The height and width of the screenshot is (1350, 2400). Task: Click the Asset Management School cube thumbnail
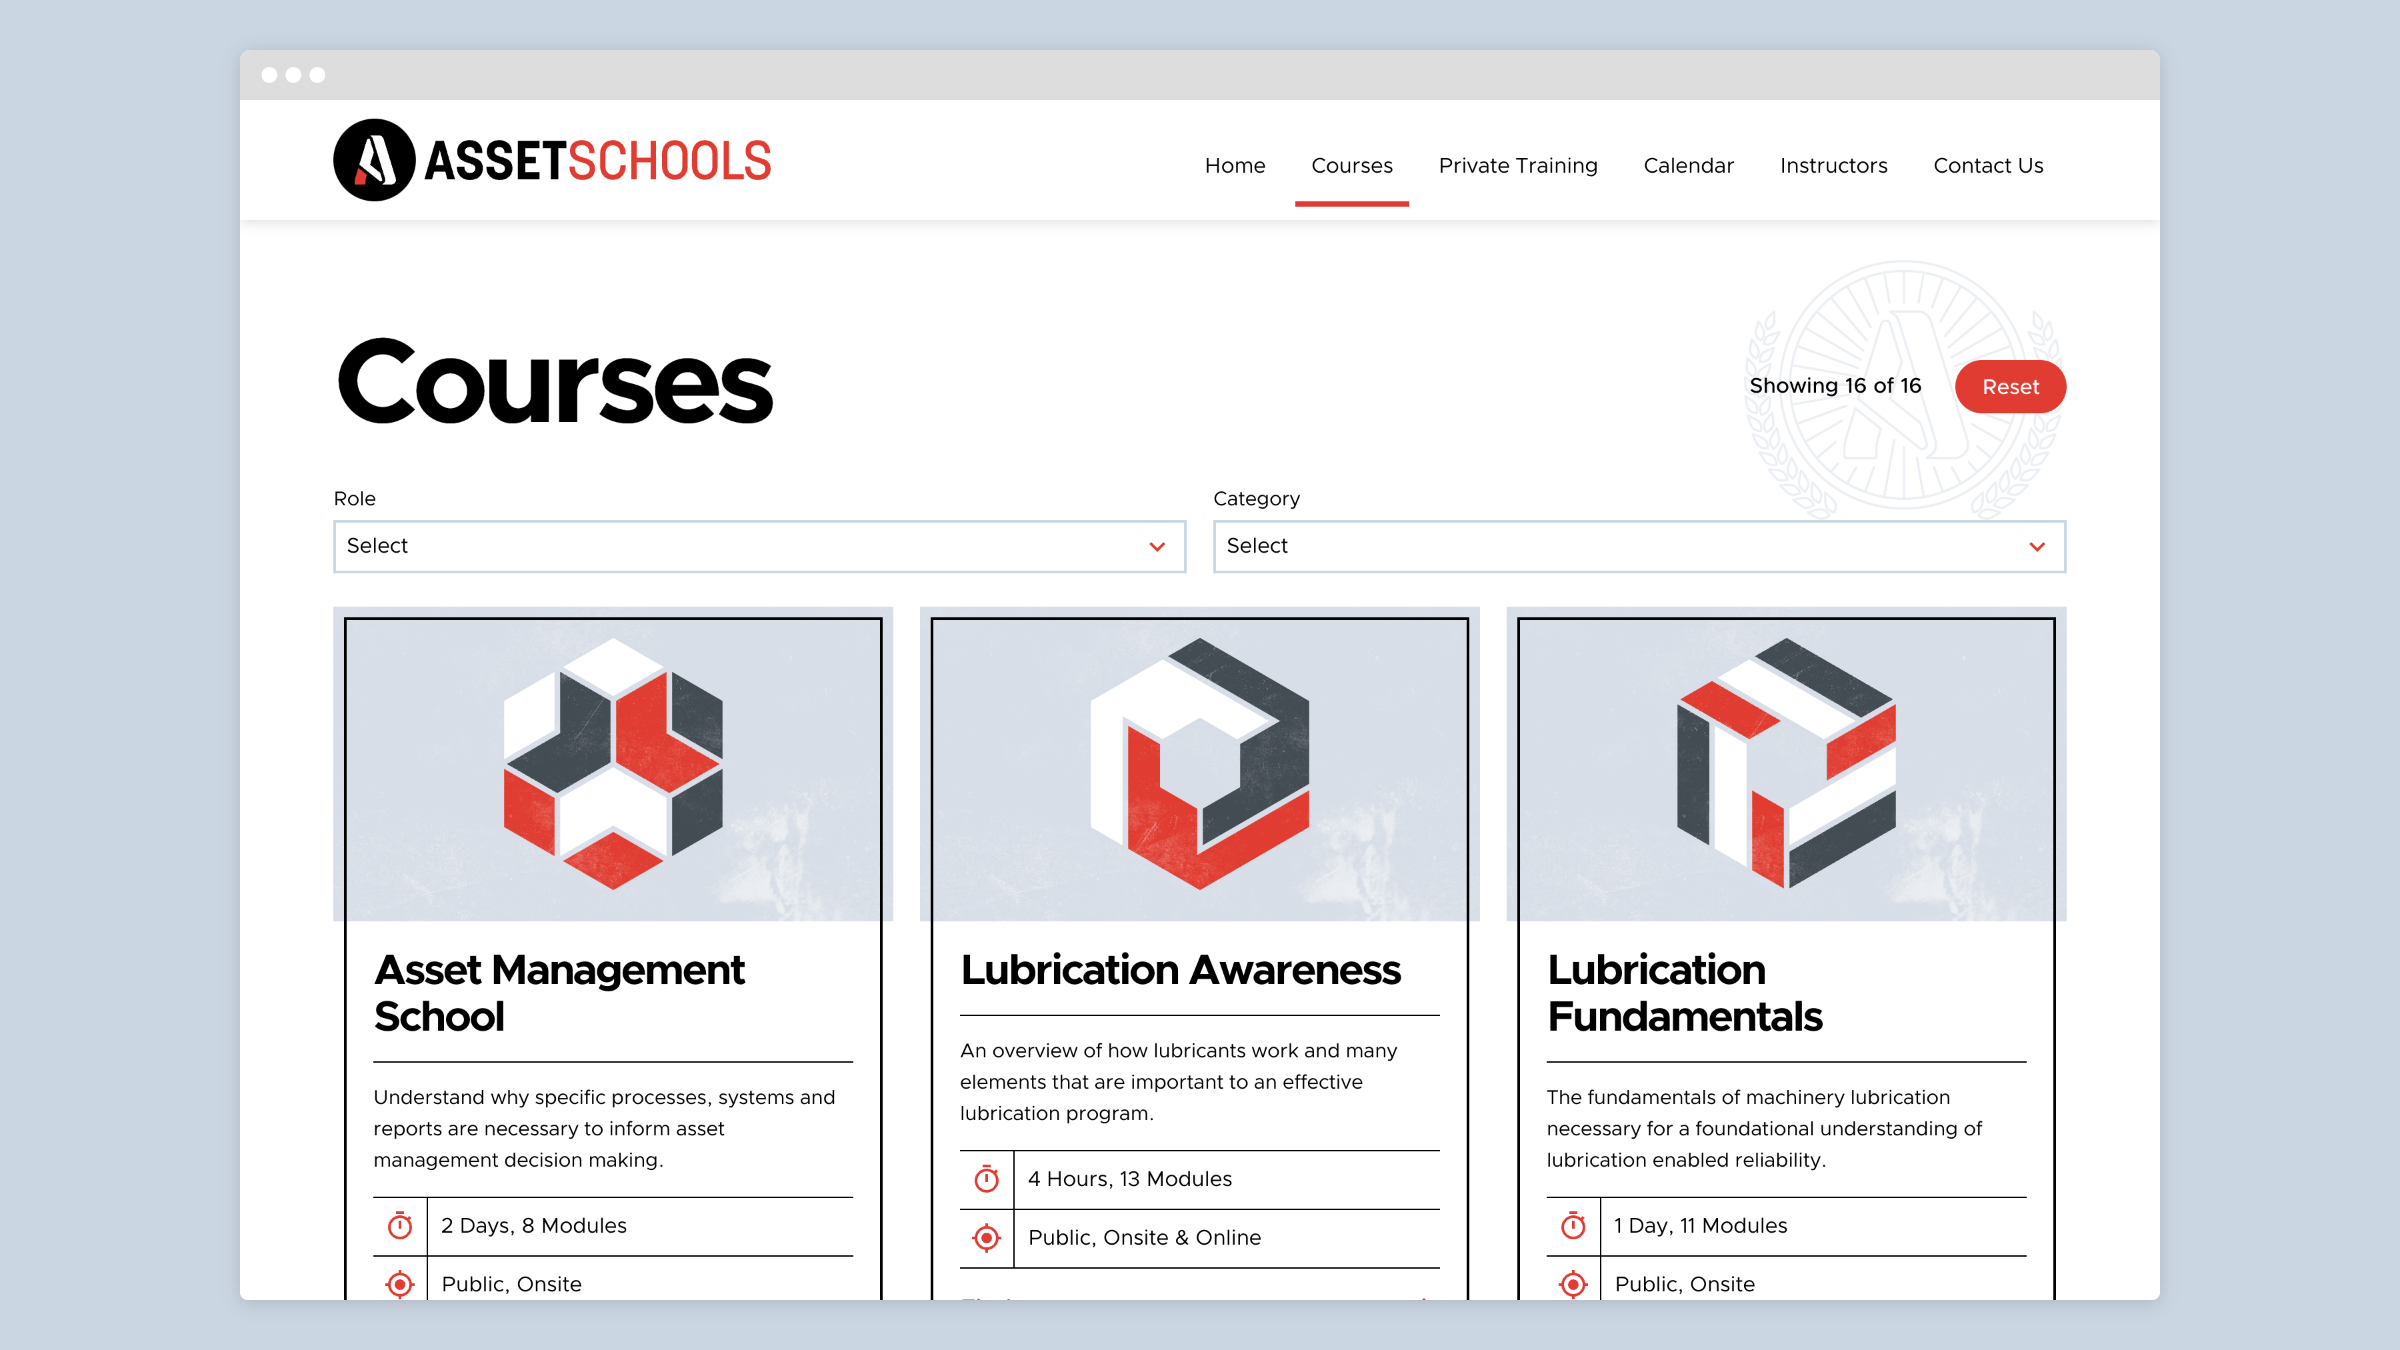point(613,764)
